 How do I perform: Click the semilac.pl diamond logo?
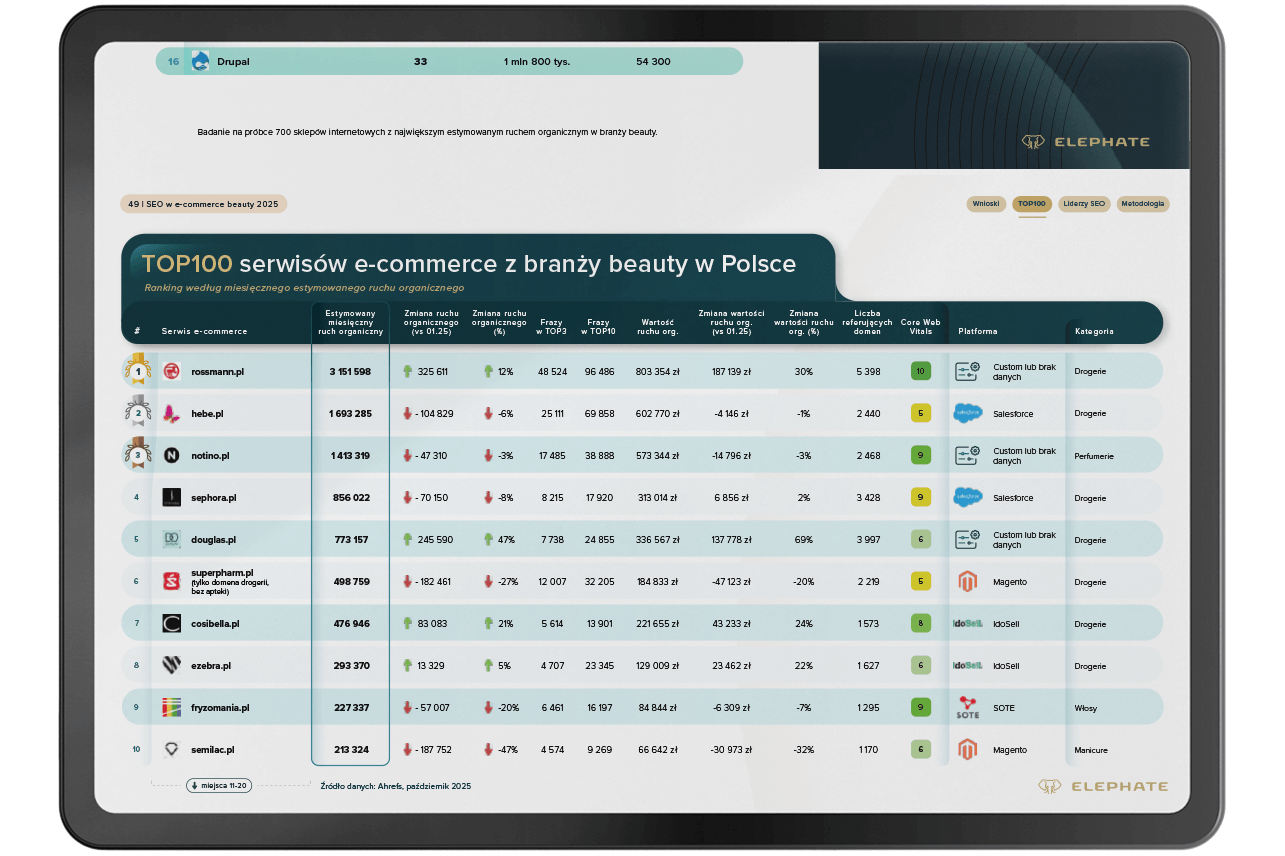171,750
